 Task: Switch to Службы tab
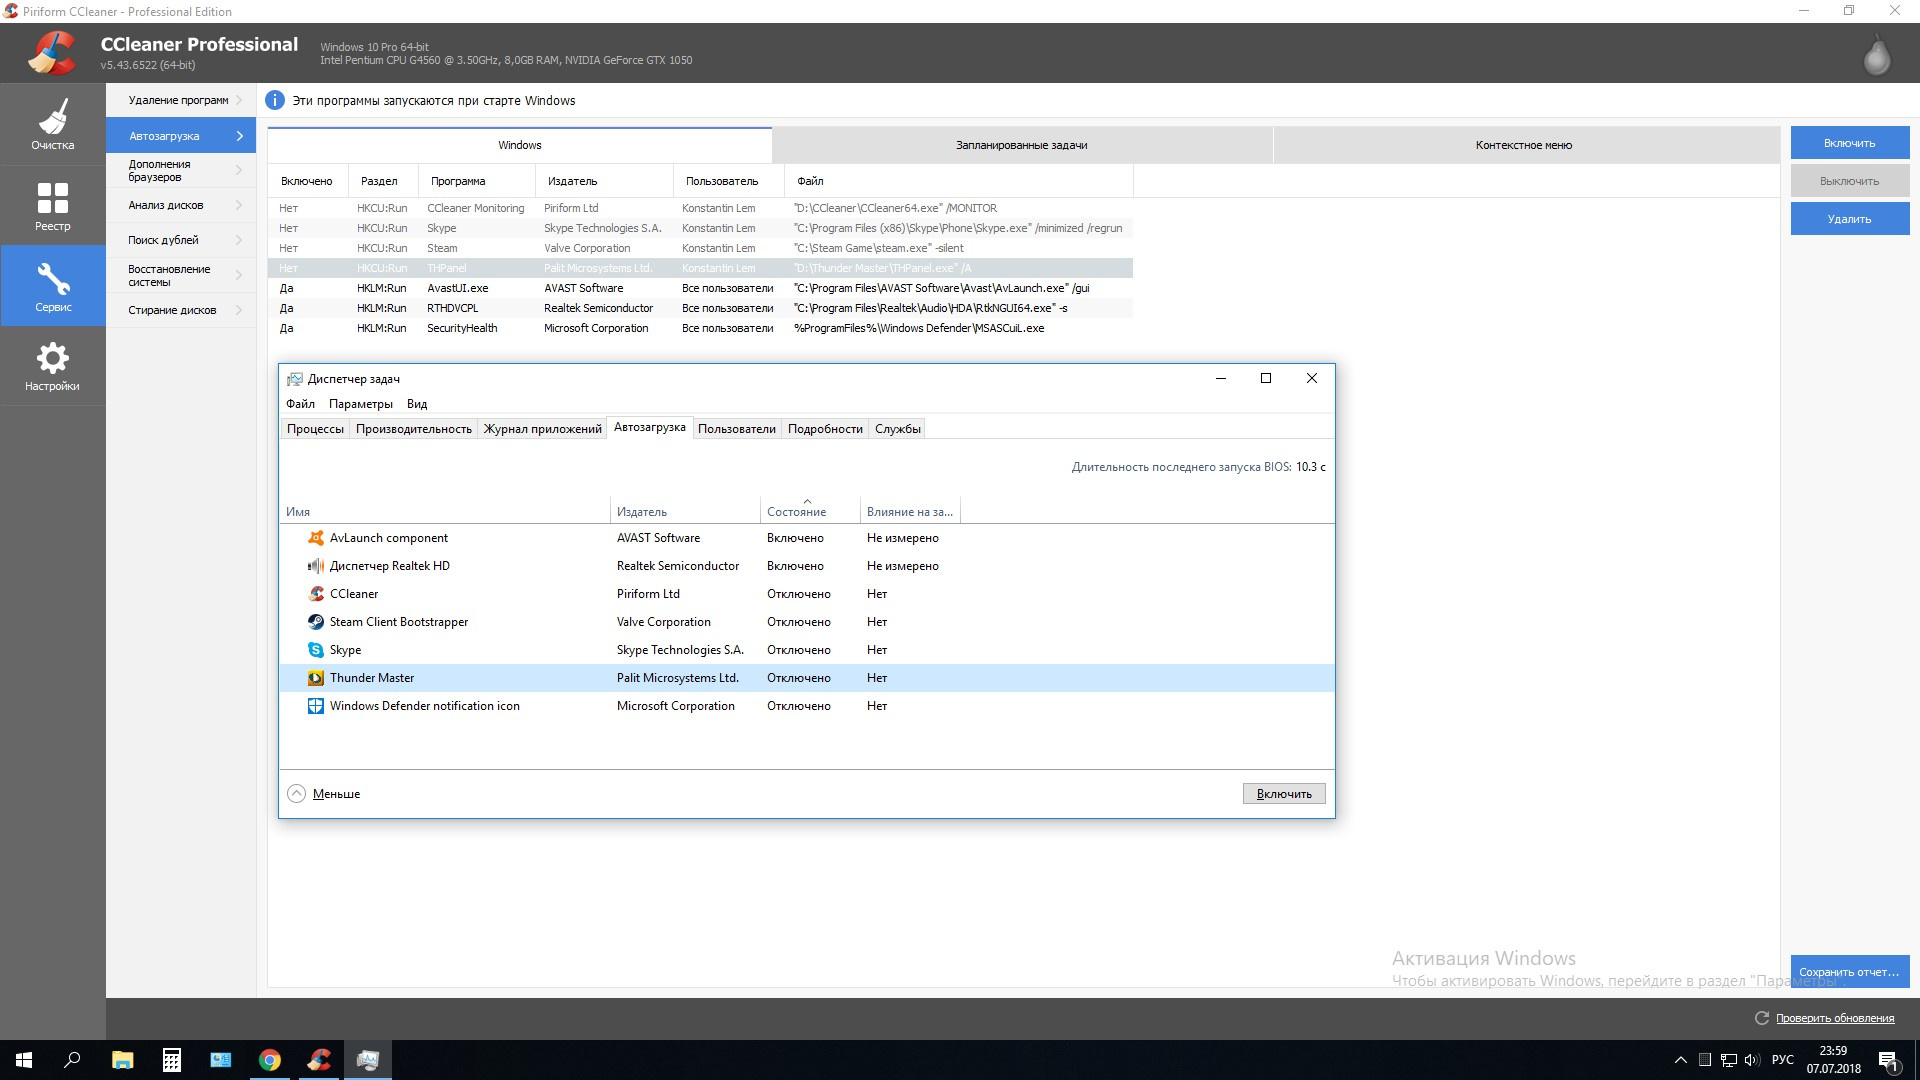898,429
